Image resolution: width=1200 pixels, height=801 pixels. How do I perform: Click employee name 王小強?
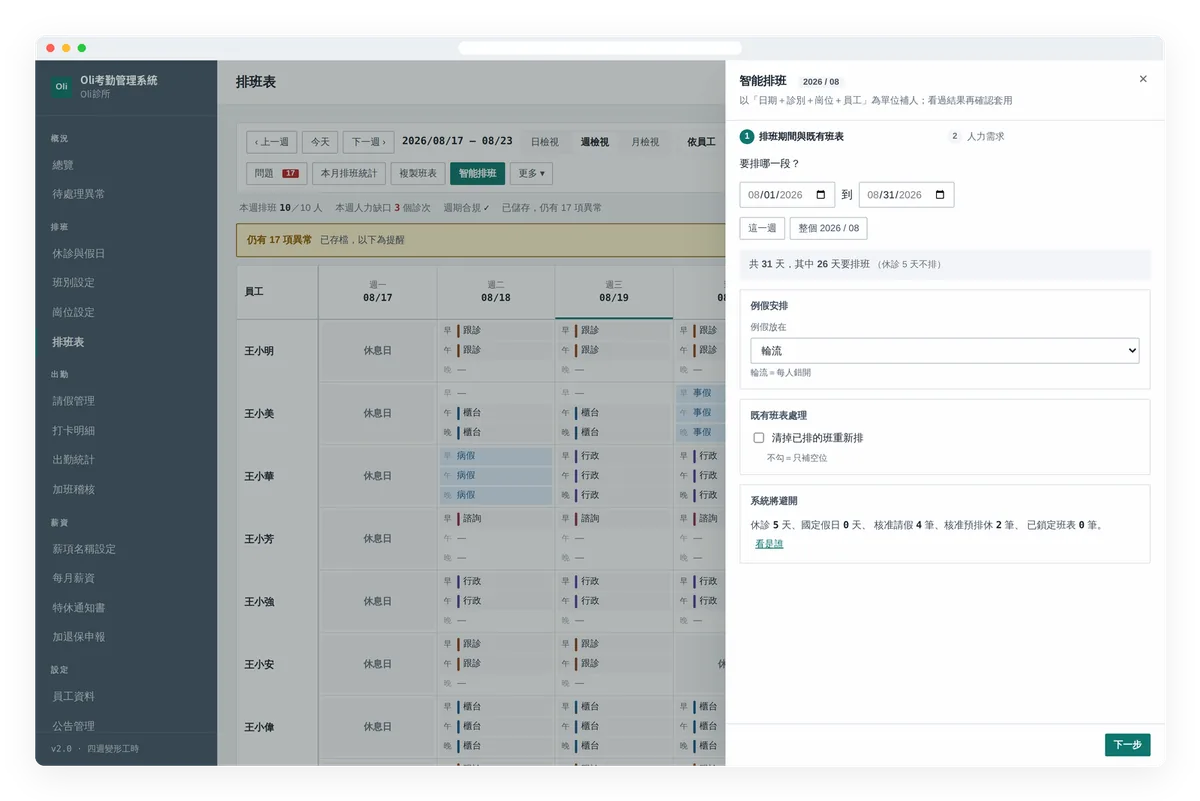259,602
